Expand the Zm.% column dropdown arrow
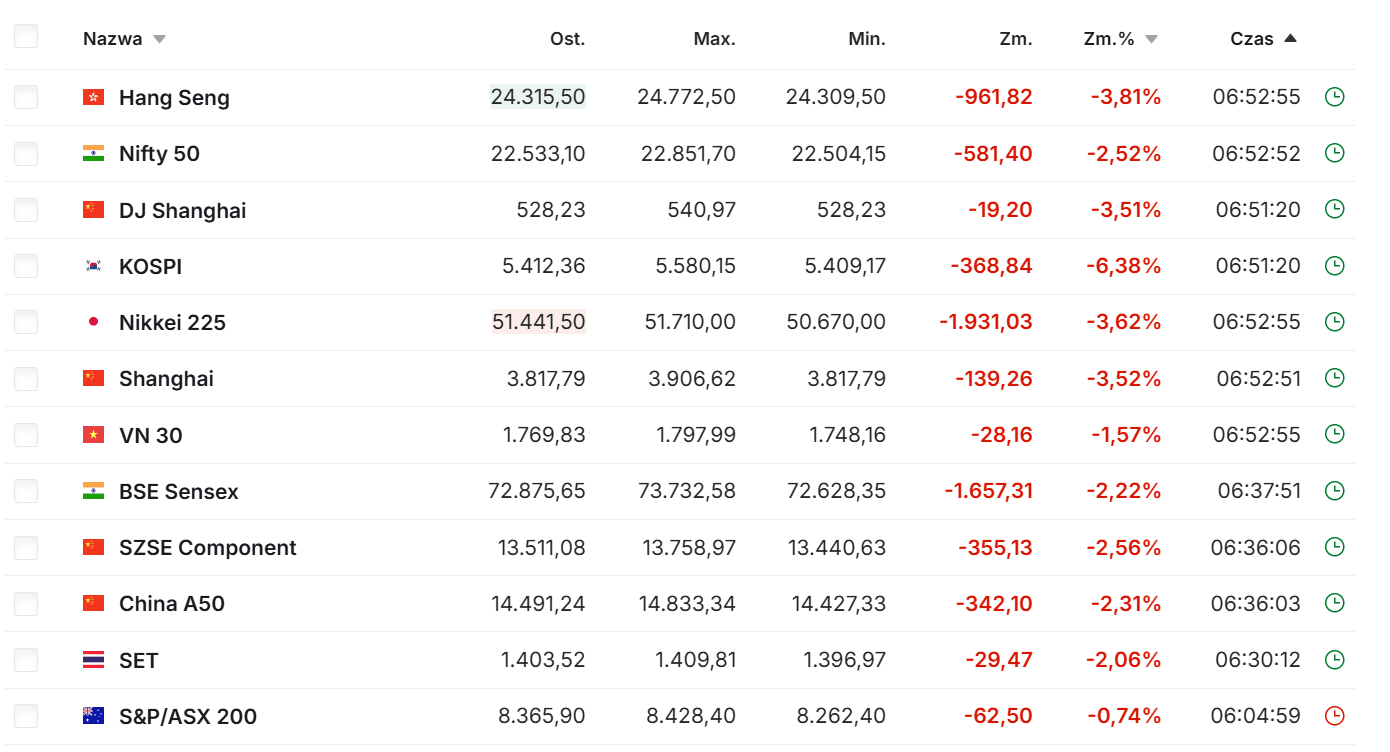The width and height of the screenshot is (1390, 752). tap(1151, 40)
